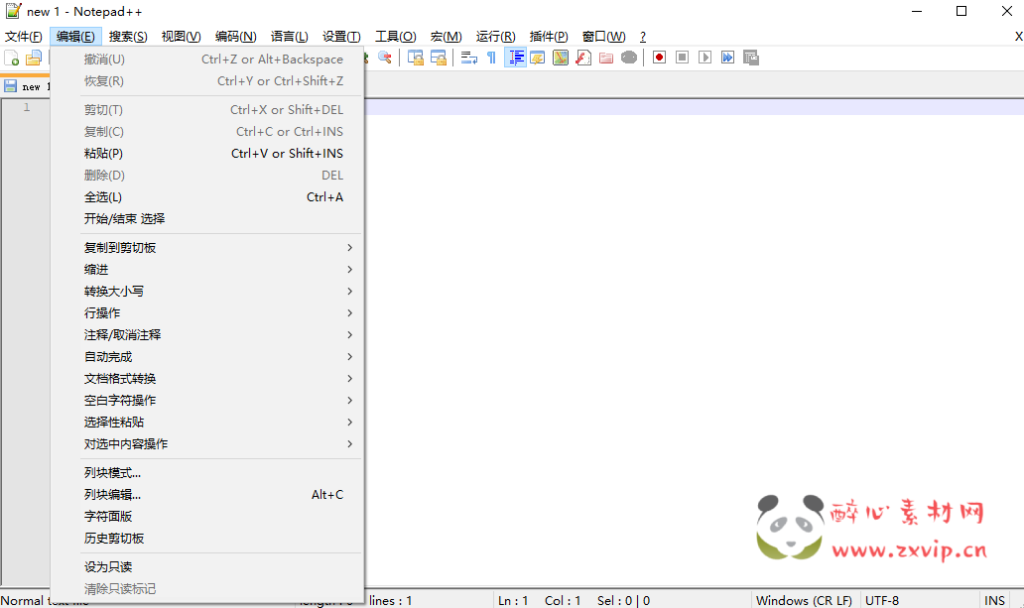Image resolution: width=1024 pixels, height=608 pixels.
Task: Toggle Show All Characters (pilcrow icon)
Action: pyautogui.click(x=491, y=57)
